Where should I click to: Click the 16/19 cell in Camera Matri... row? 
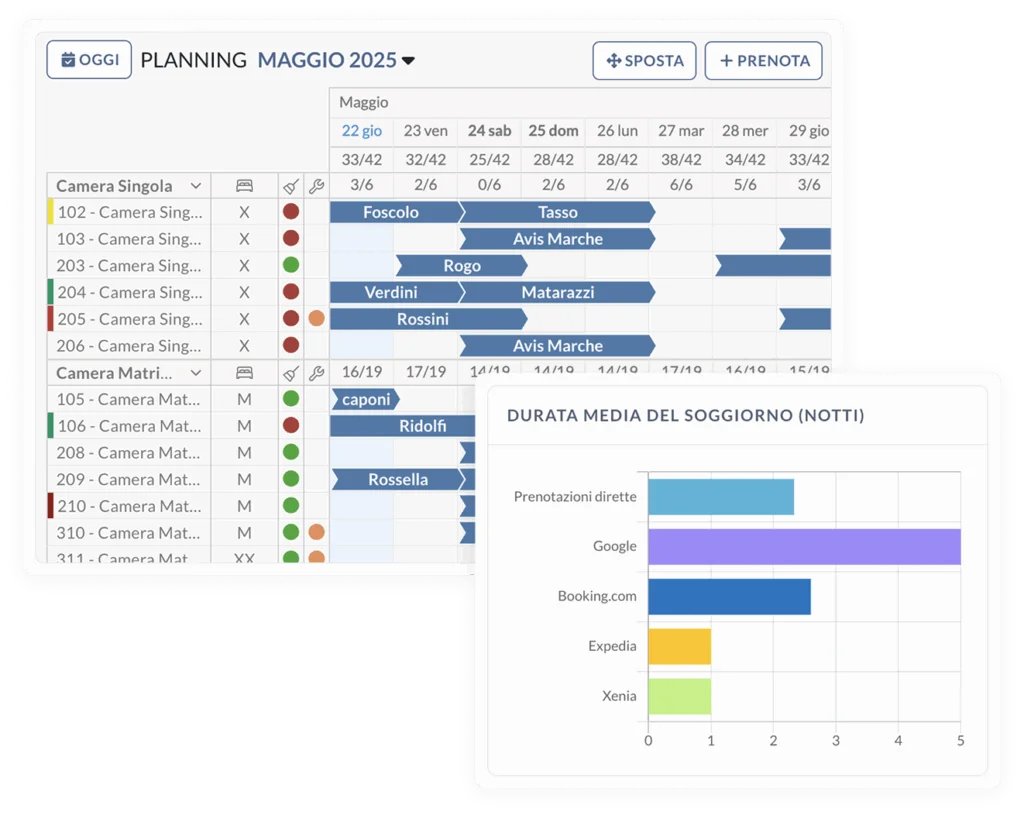362,372
